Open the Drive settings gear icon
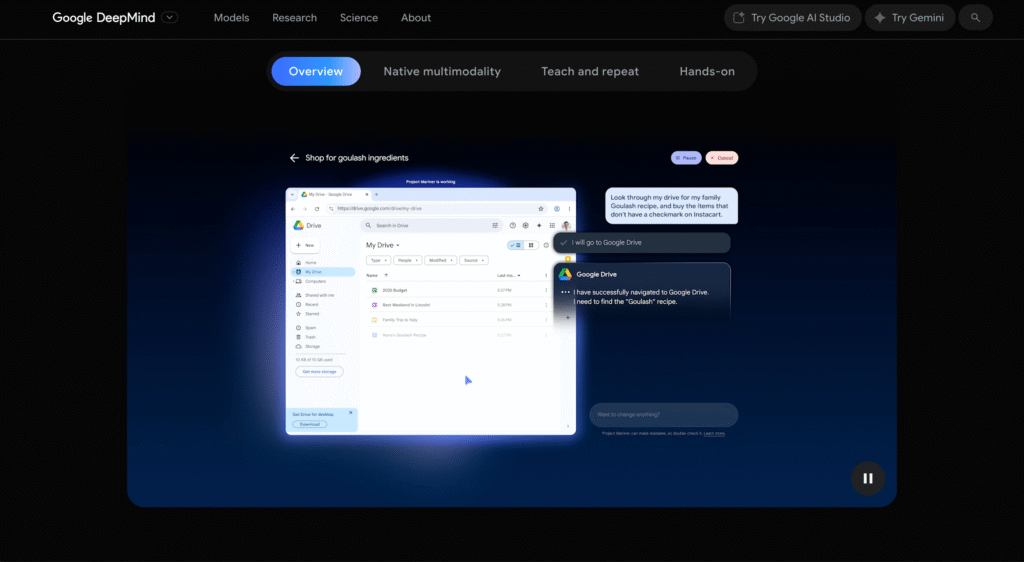The image size is (1024, 562). [x=525, y=225]
